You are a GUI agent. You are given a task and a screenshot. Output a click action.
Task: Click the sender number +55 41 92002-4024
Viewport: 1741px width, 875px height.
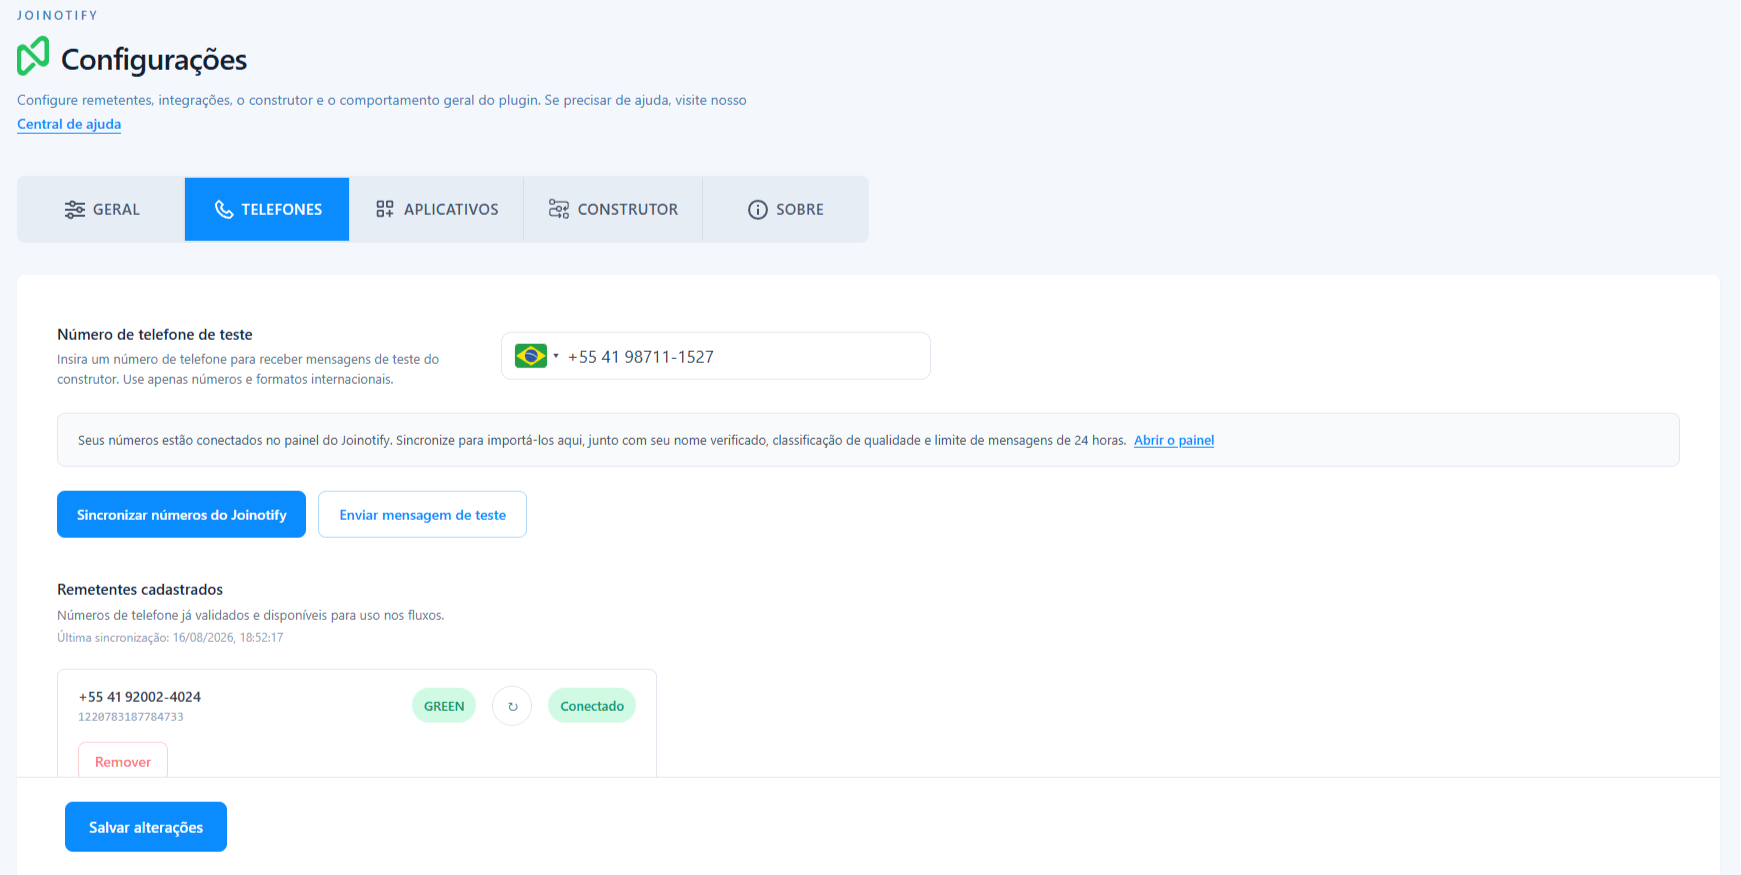click(x=140, y=697)
